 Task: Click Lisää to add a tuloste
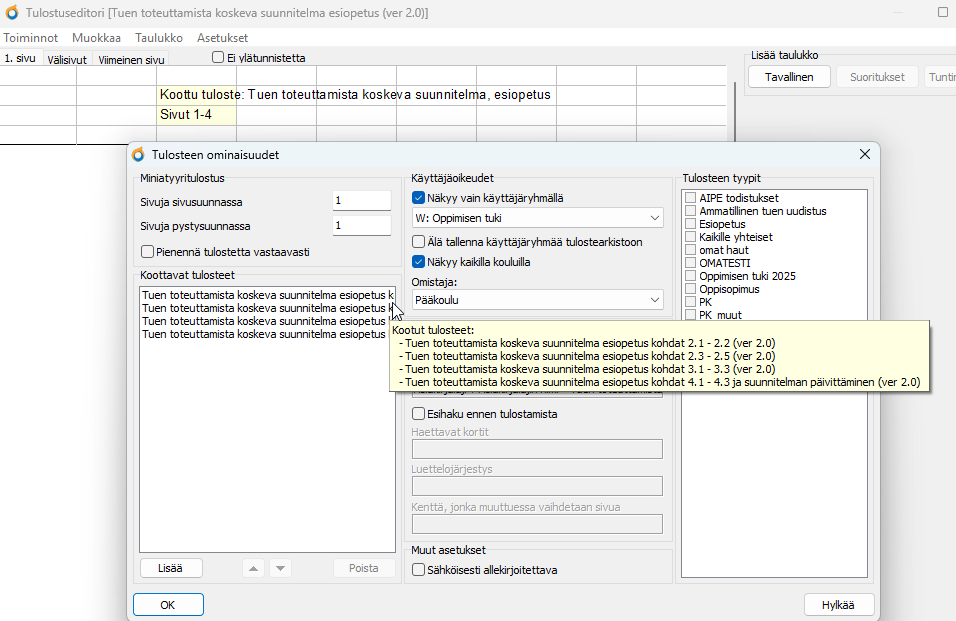pyautogui.click(x=171, y=568)
